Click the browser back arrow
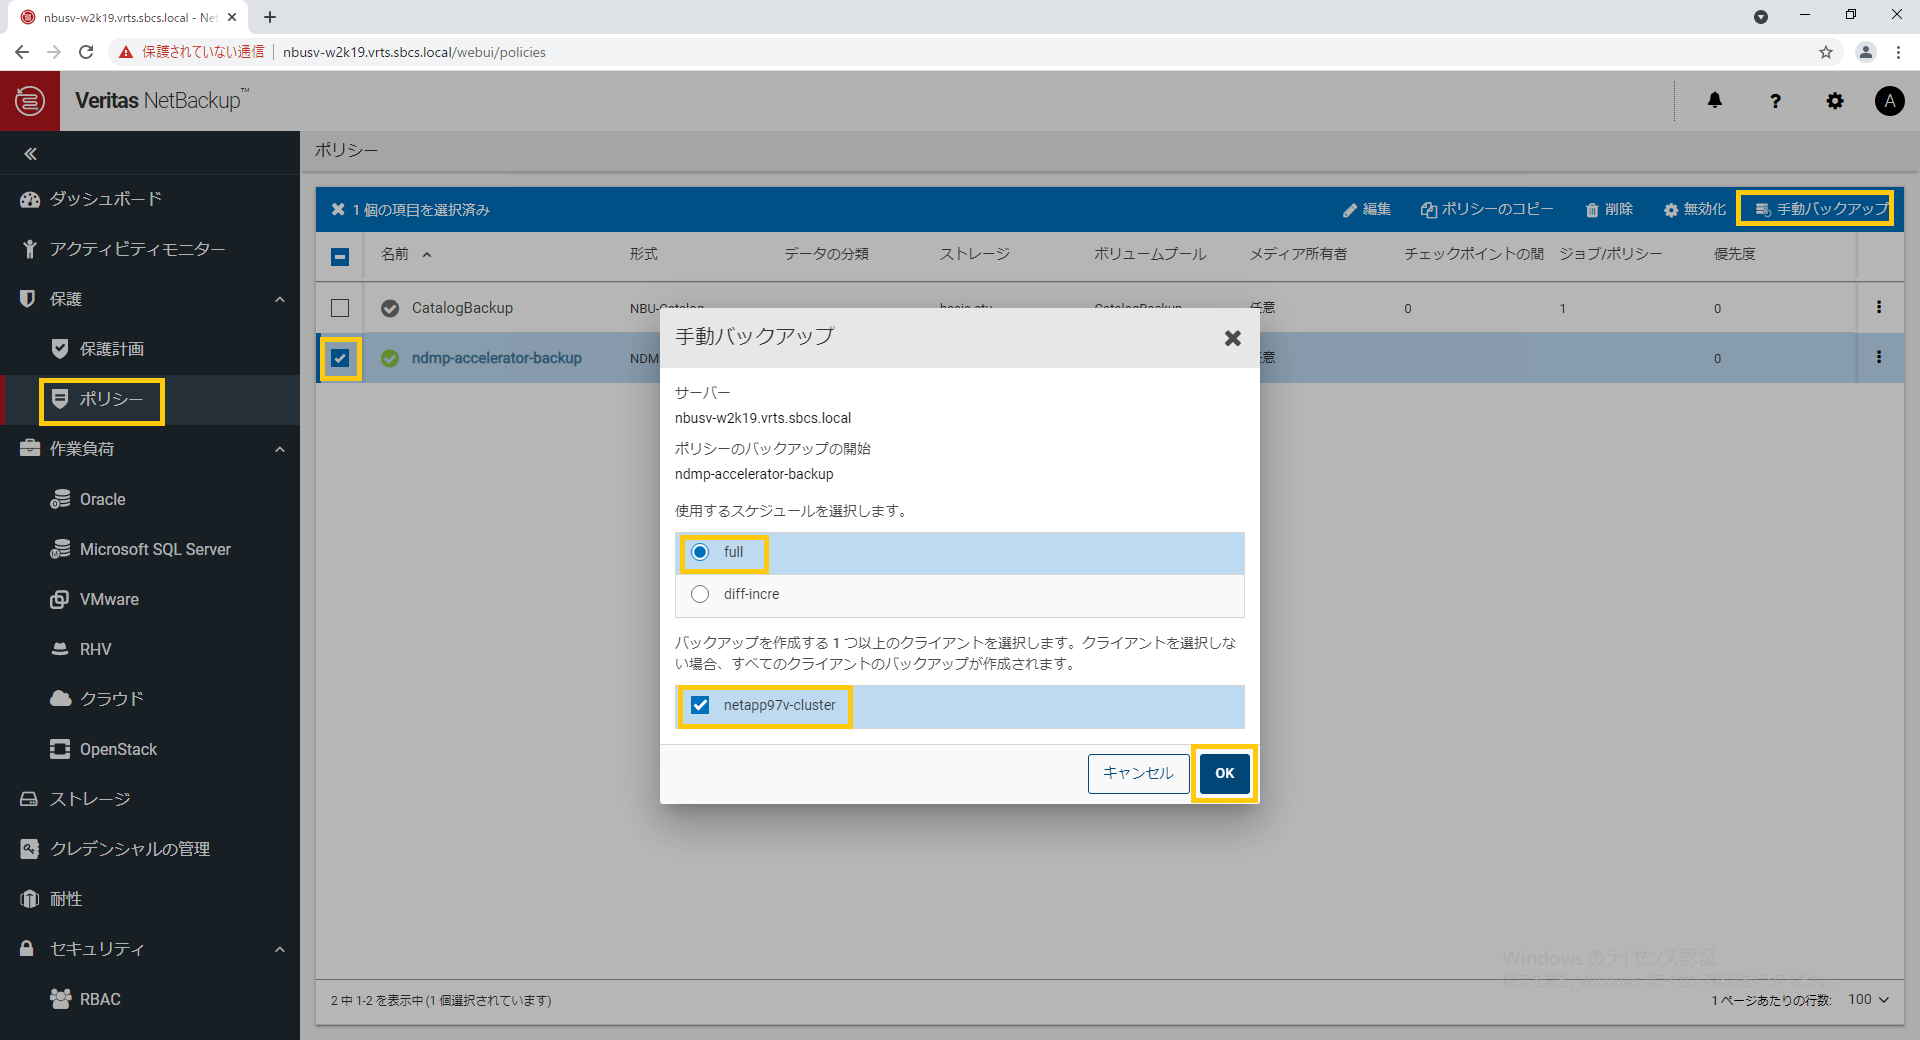The image size is (1920, 1040). tap(22, 52)
